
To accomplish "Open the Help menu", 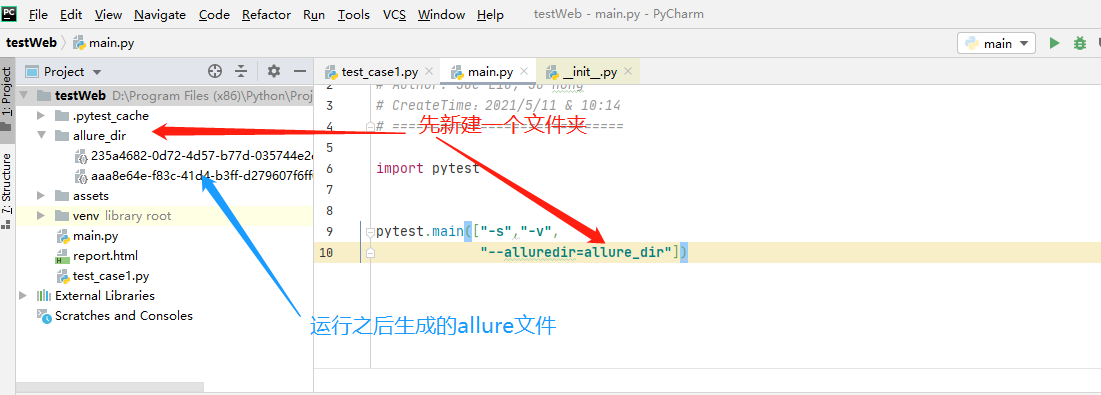I will (490, 14).
